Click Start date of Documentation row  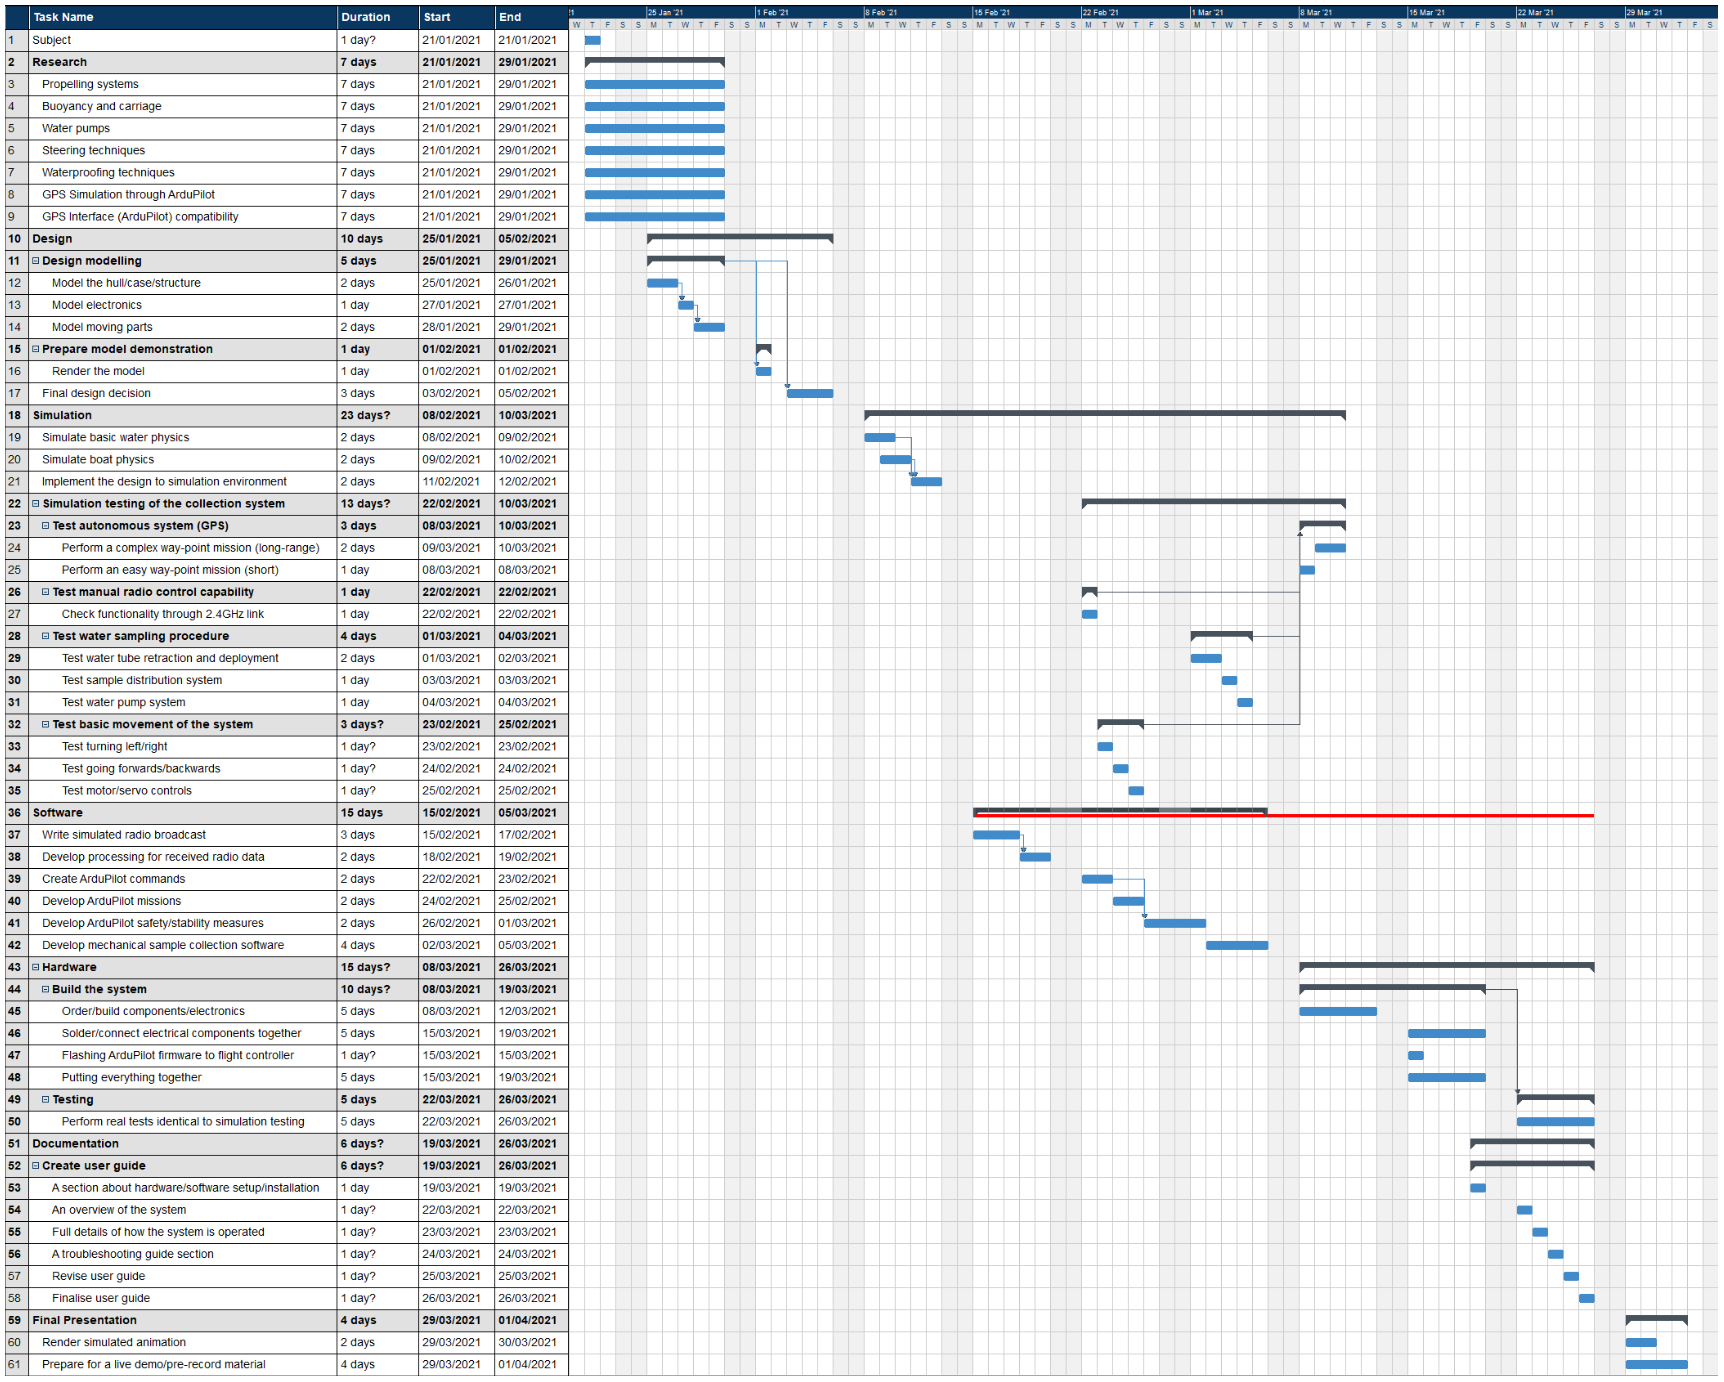[x=457, y=1144]
